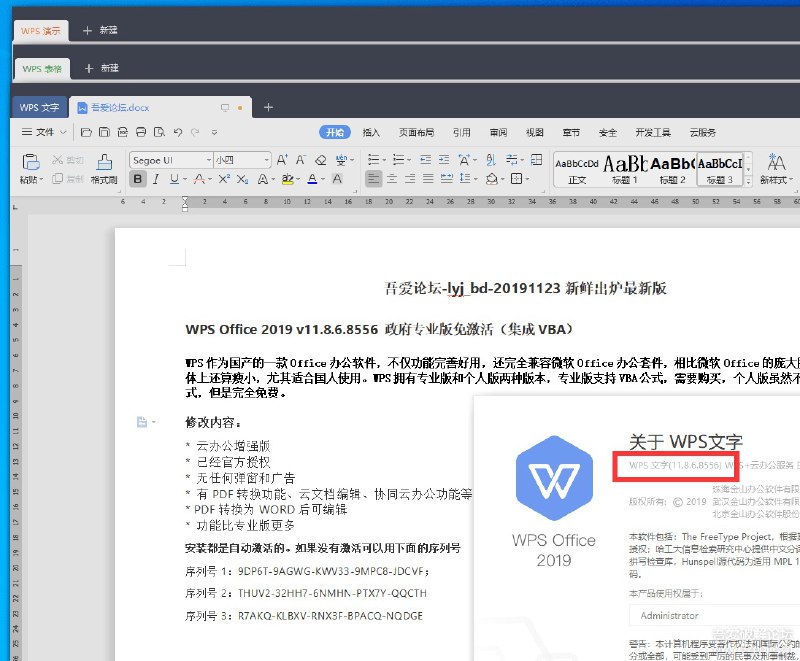Expand the underline style dropdown arrow
The image size is (800, 661).
tap(184, 176)
